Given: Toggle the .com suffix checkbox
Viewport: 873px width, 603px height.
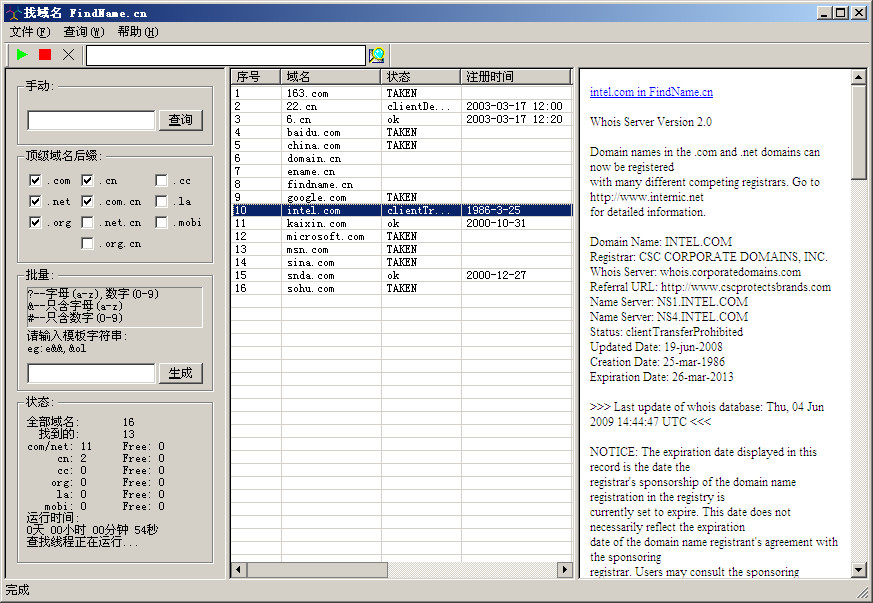Looking at the screenshot, I should click(35, 180).
